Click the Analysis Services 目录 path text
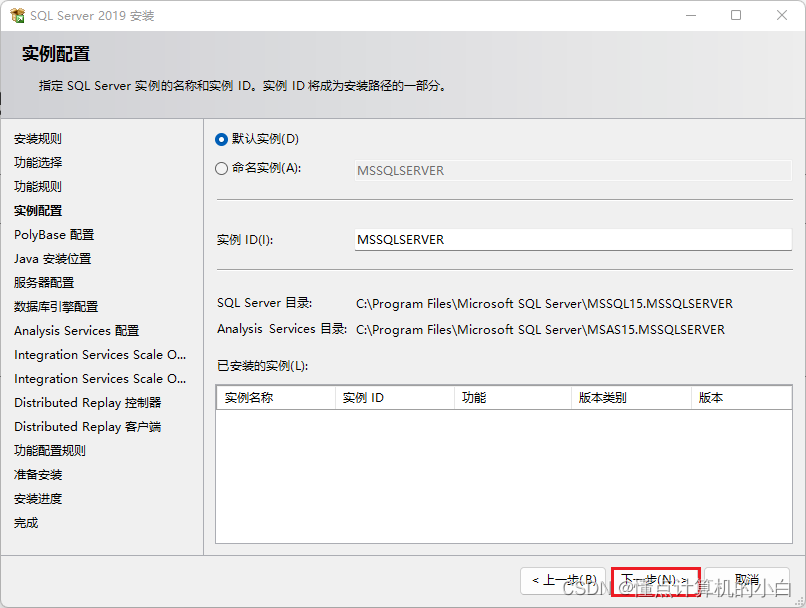The height and width of the screenshot is (608, 806). point(540,329)
